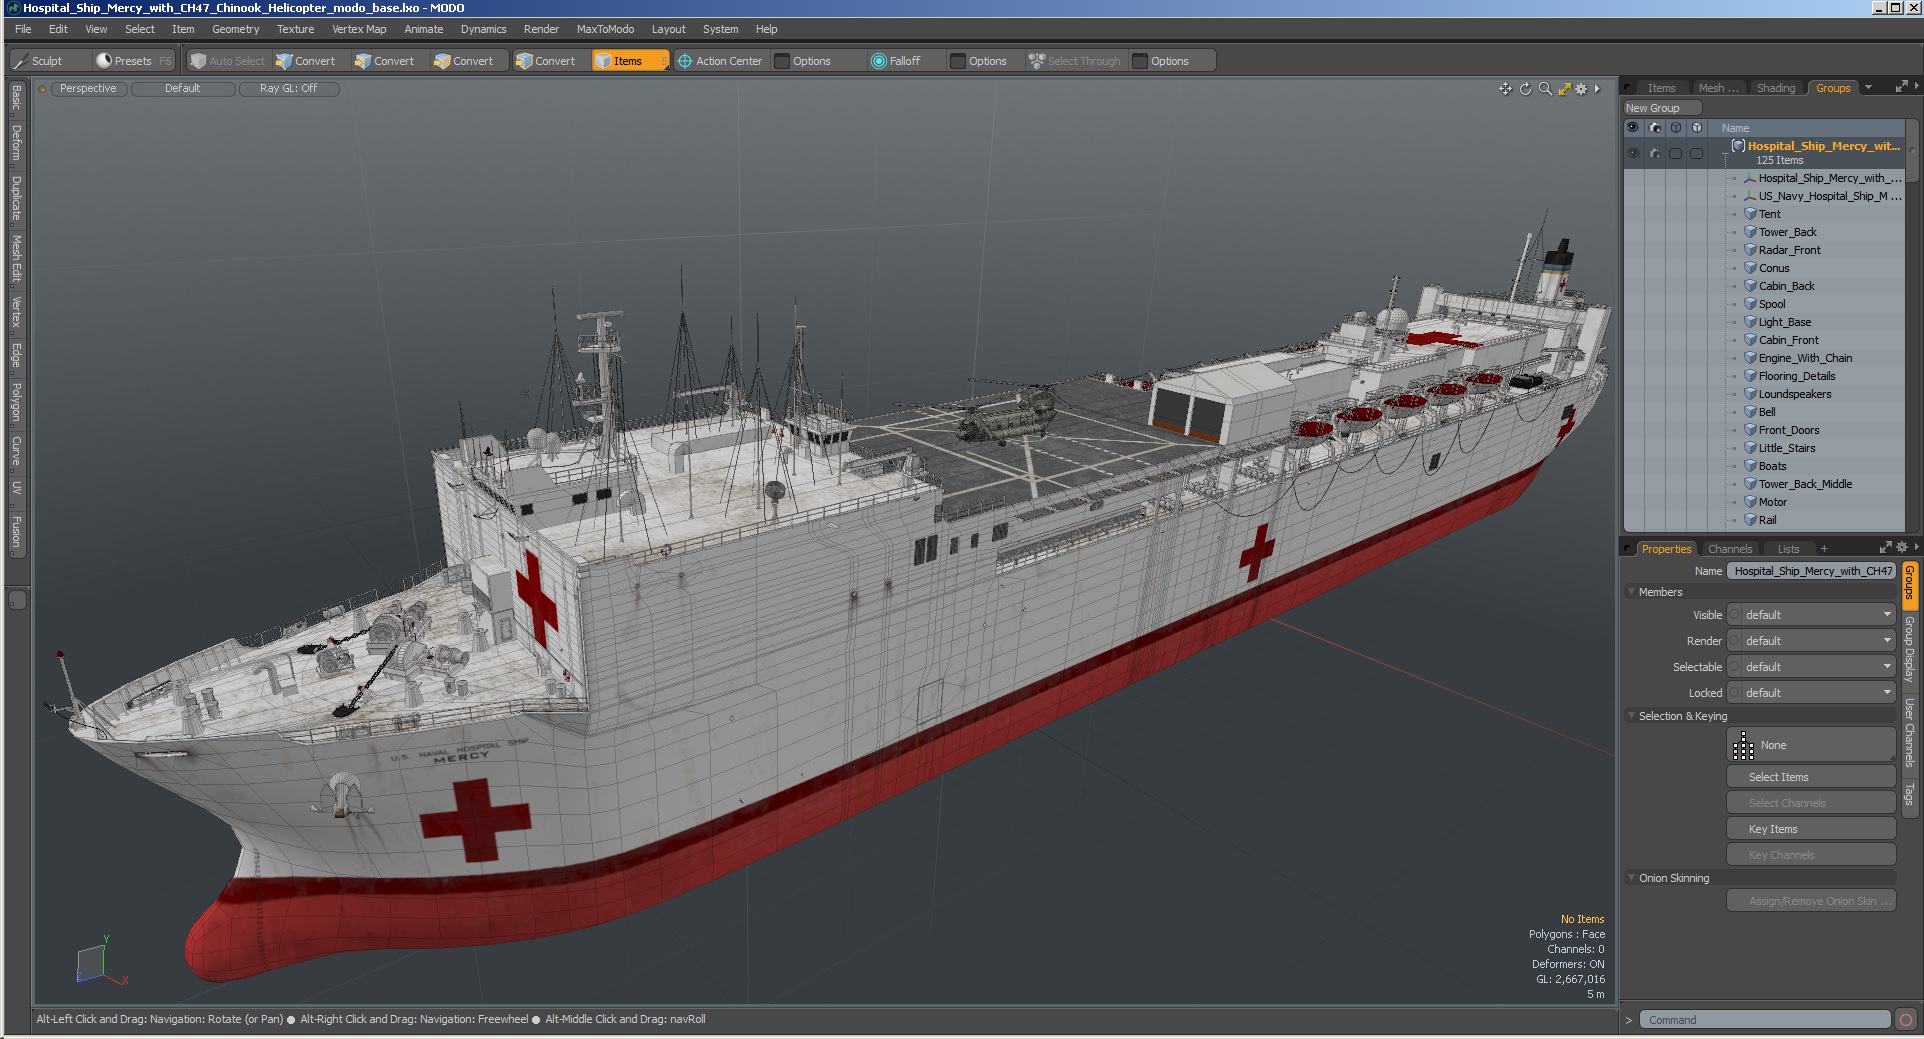Click the viewport pan (move arrows) icon
This screenshot has height=1039, width=1924.
pos(1505,89)
